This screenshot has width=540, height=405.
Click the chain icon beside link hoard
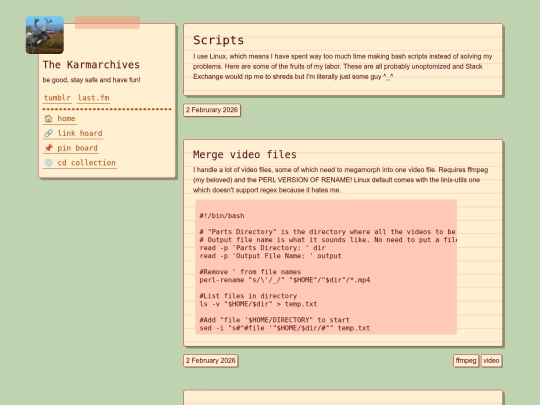click(48, 133)
